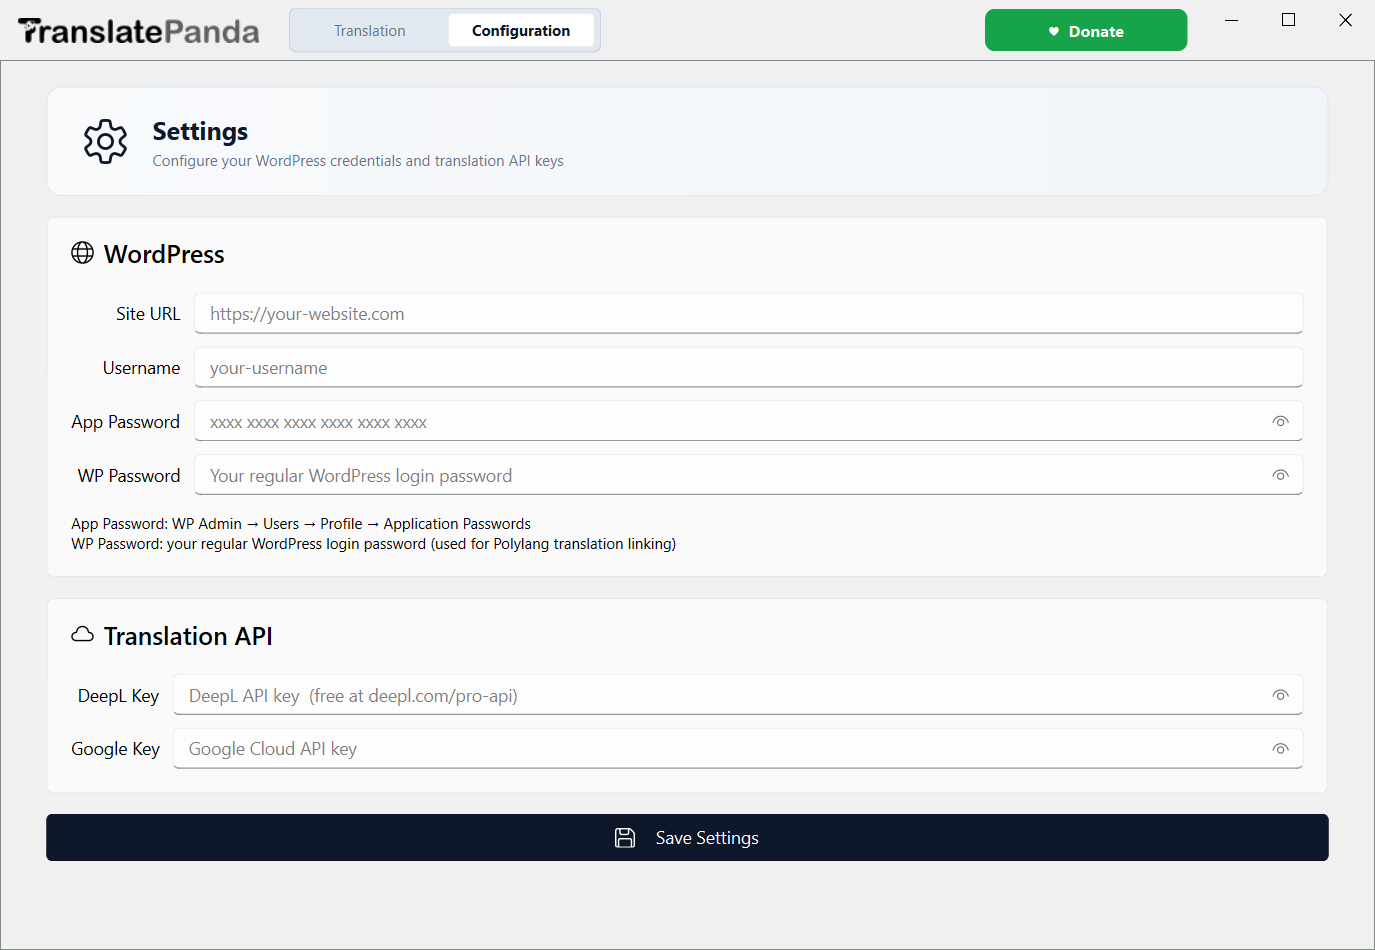
Task: Select the Configuration tab
Action: (521, 31)
